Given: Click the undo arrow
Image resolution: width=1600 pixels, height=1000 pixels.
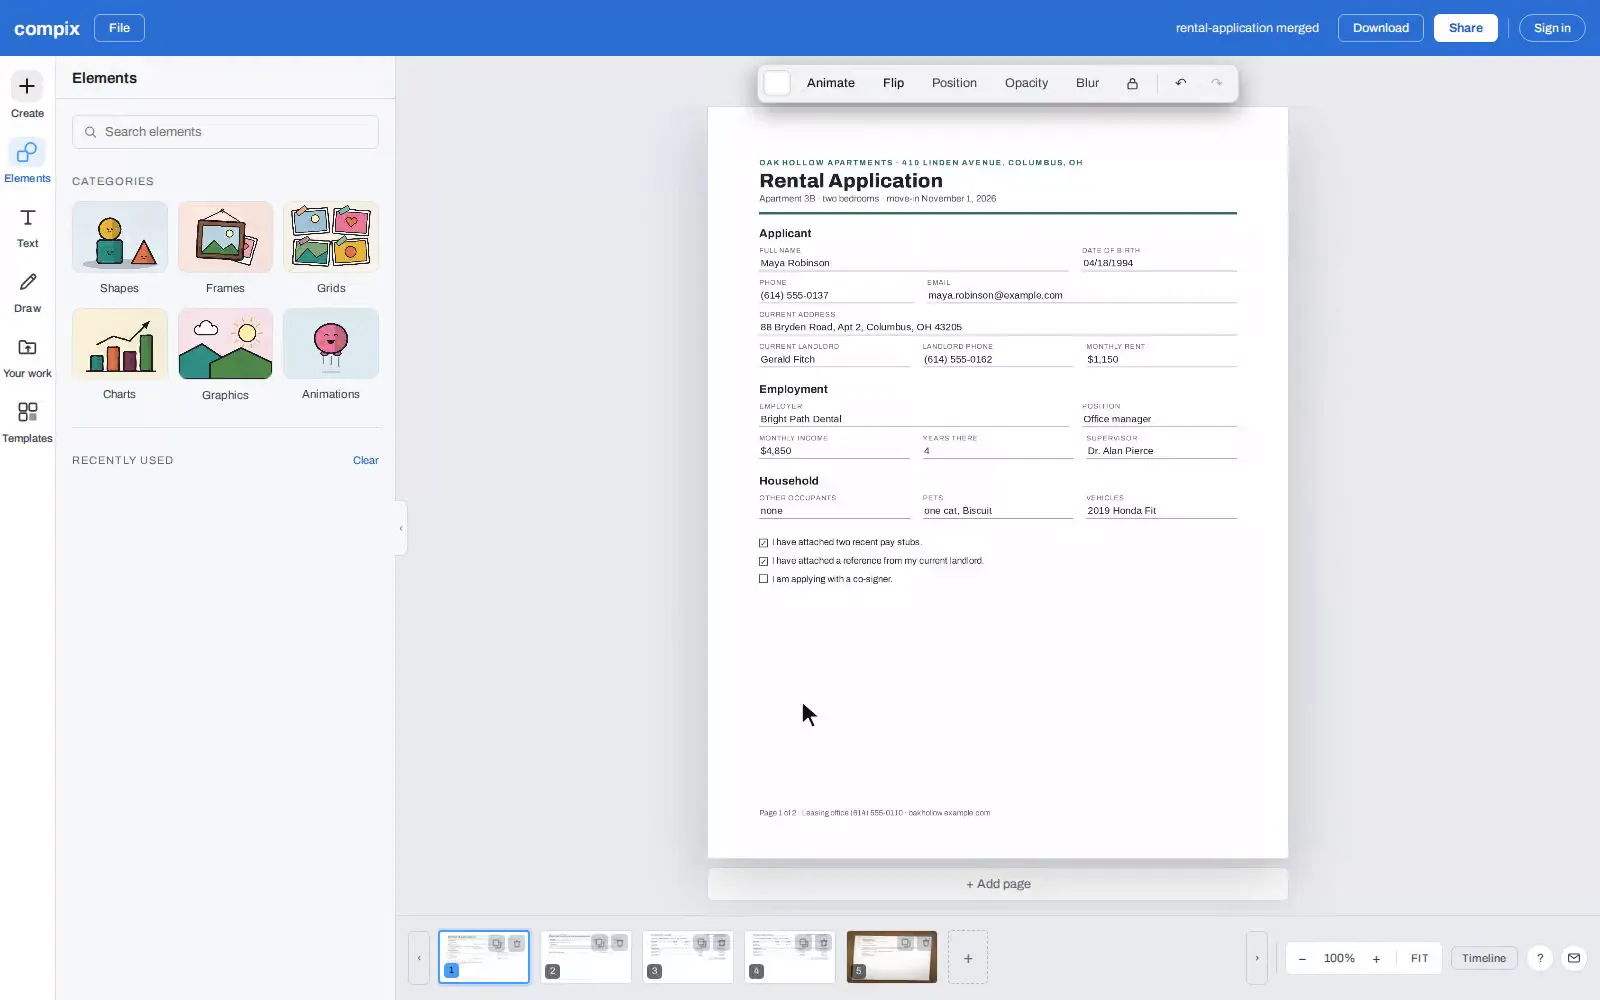Looking at the screenshot, I should tap(1181, 83).
